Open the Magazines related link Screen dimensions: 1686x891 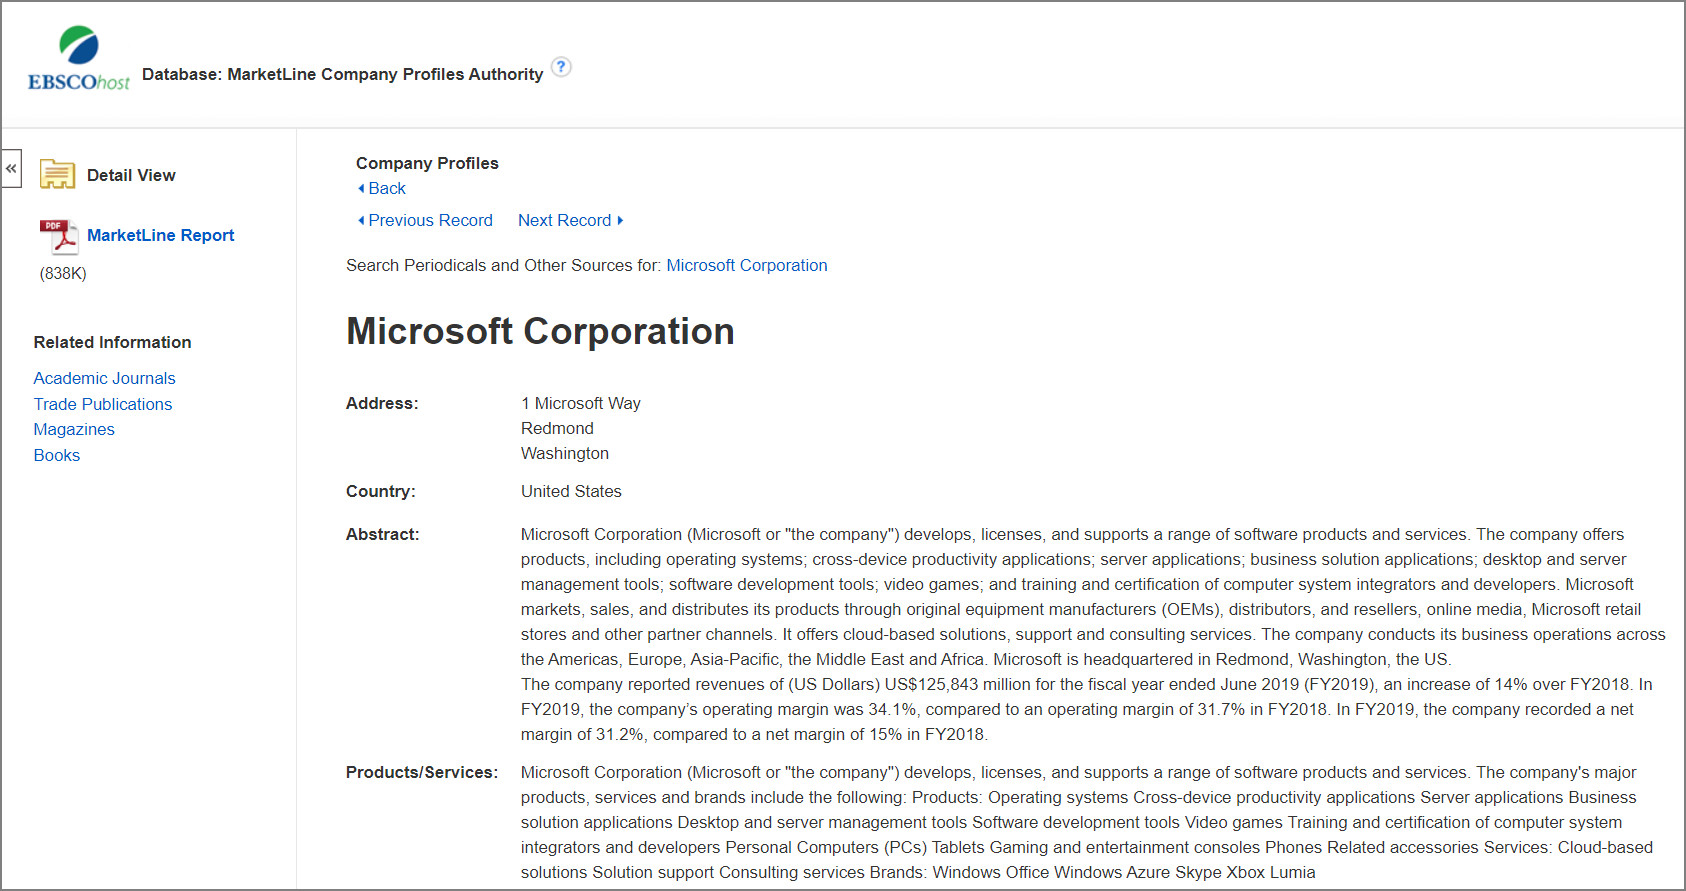click(x=74, y=429)
